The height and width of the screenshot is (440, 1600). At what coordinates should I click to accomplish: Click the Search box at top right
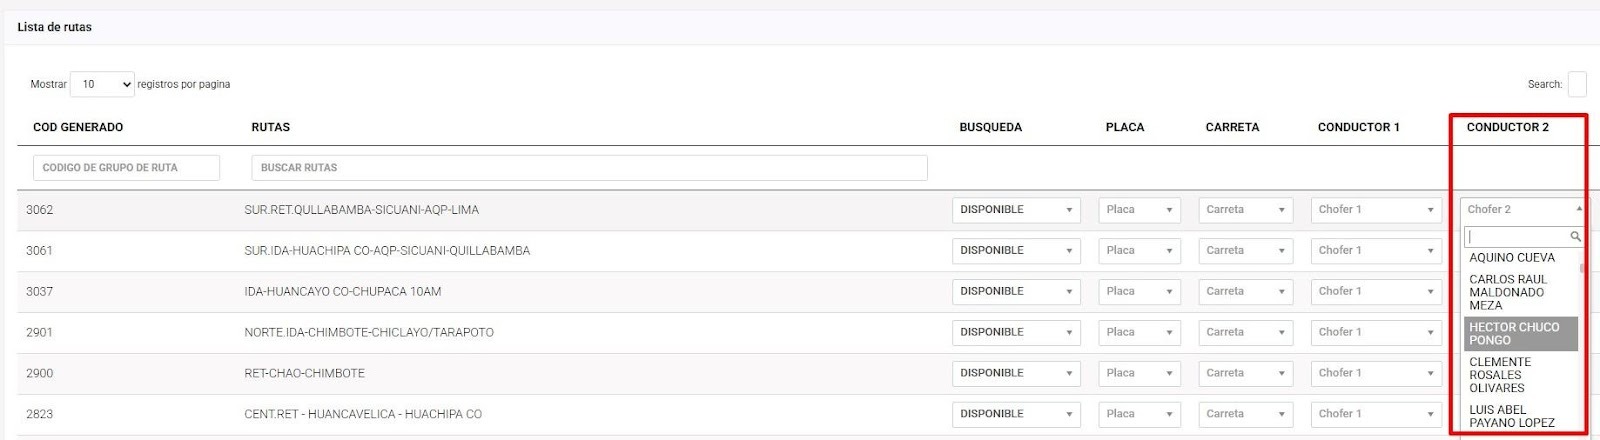pyautogui.click(x=1577, y=85)
